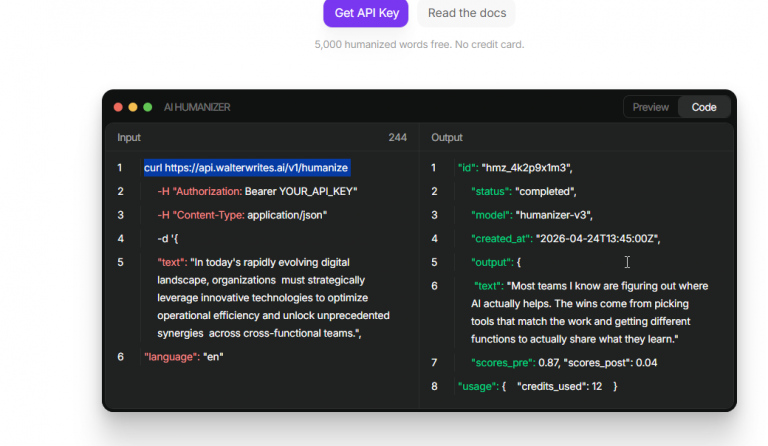Click the Get API Key button
The width and height of the screenshot is (768, 446).
[365, 13]
